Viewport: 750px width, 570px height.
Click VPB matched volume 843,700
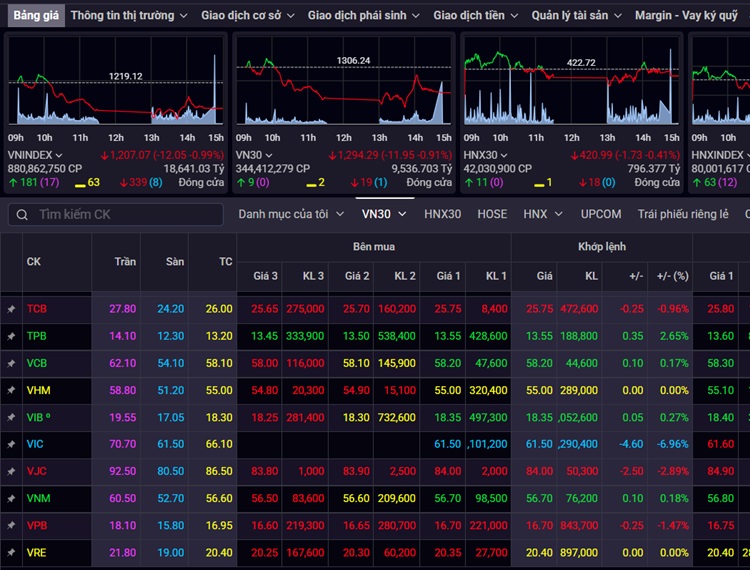tap(579, 526)
